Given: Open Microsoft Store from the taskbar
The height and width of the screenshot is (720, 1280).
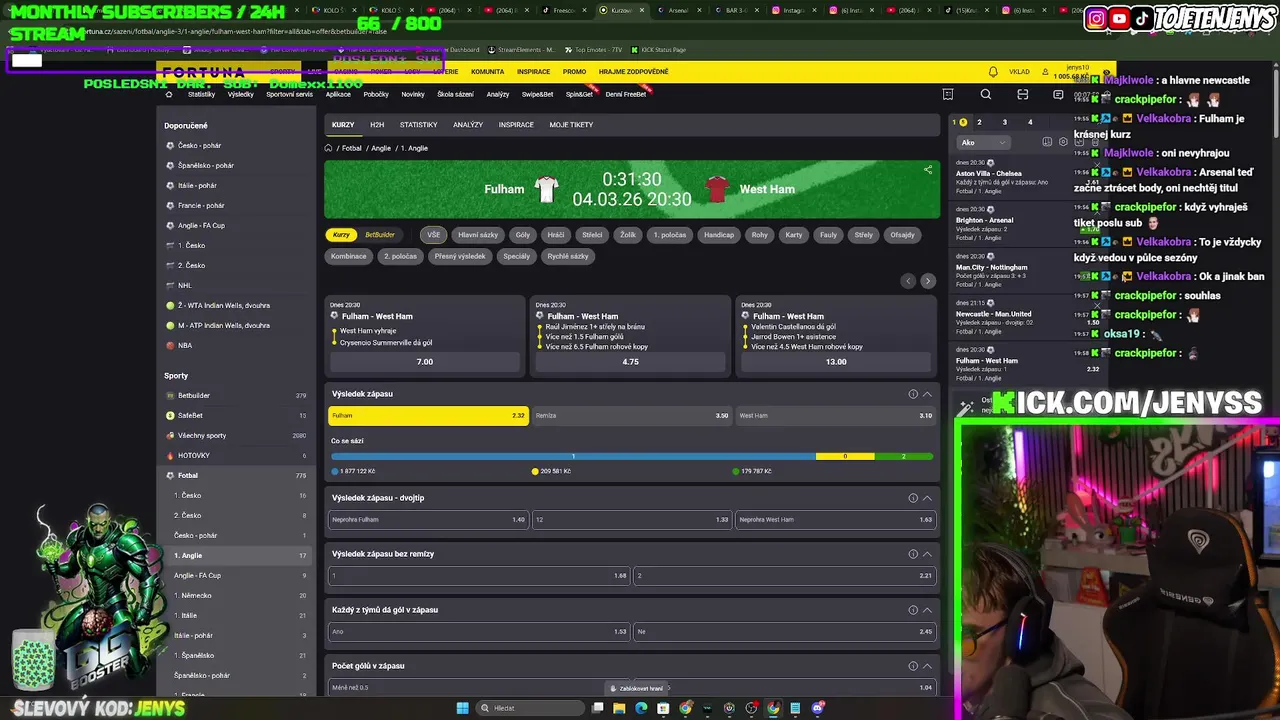Looking at the screenshot, I should [x=663, y=708].
